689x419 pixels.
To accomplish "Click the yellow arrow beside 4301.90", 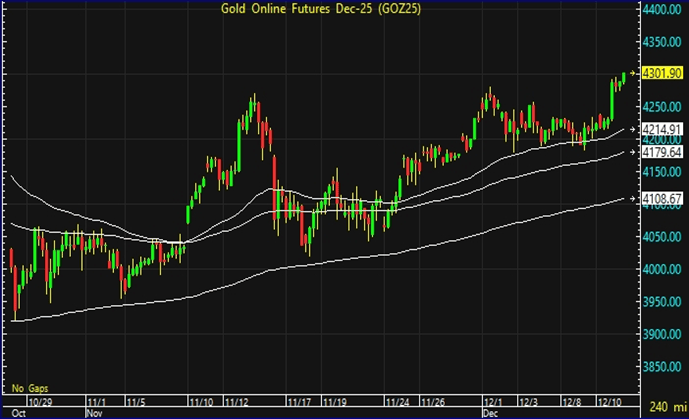I will 636,74.
